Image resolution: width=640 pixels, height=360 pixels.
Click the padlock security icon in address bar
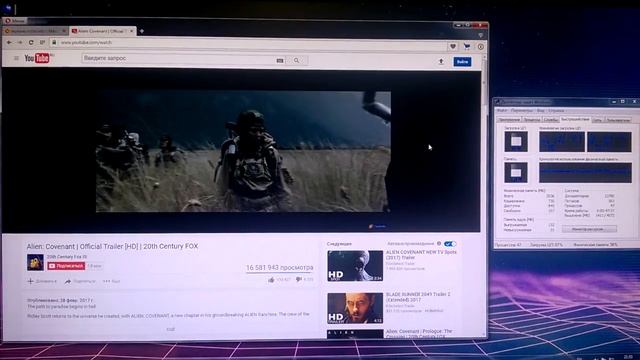pyautogui.click(x=54, y=42)
